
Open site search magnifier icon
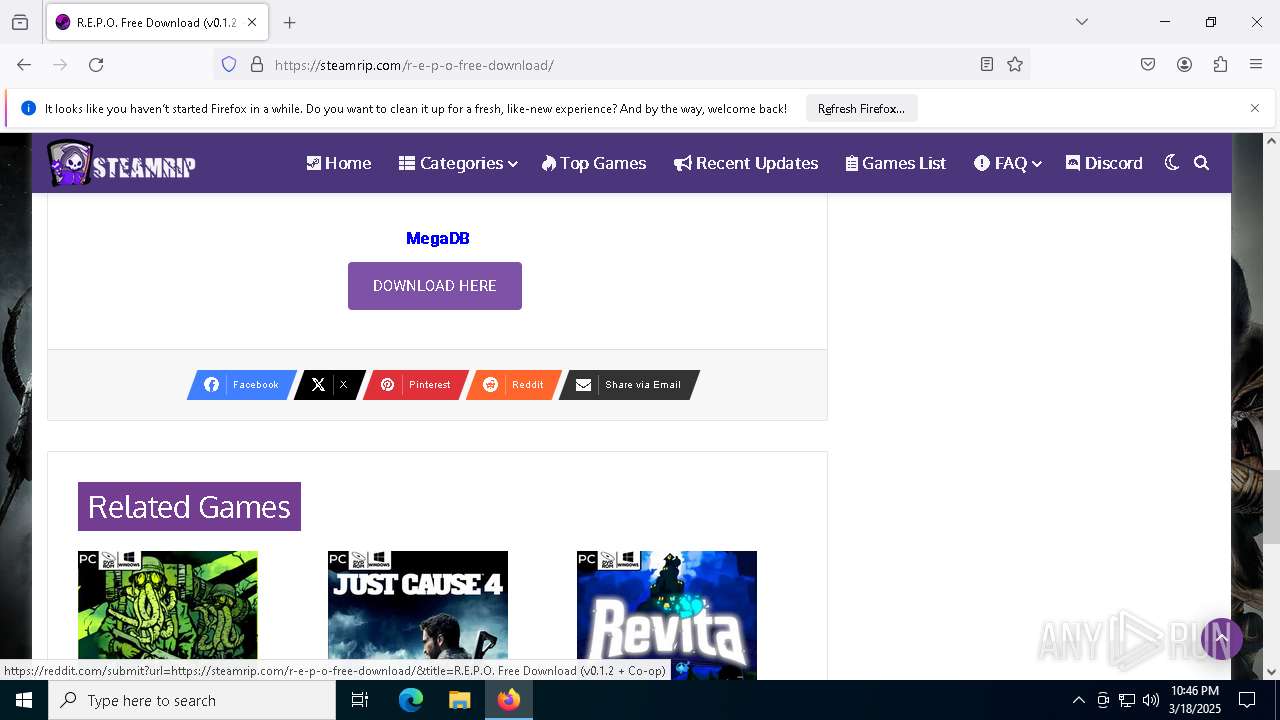pos(1202,162)
